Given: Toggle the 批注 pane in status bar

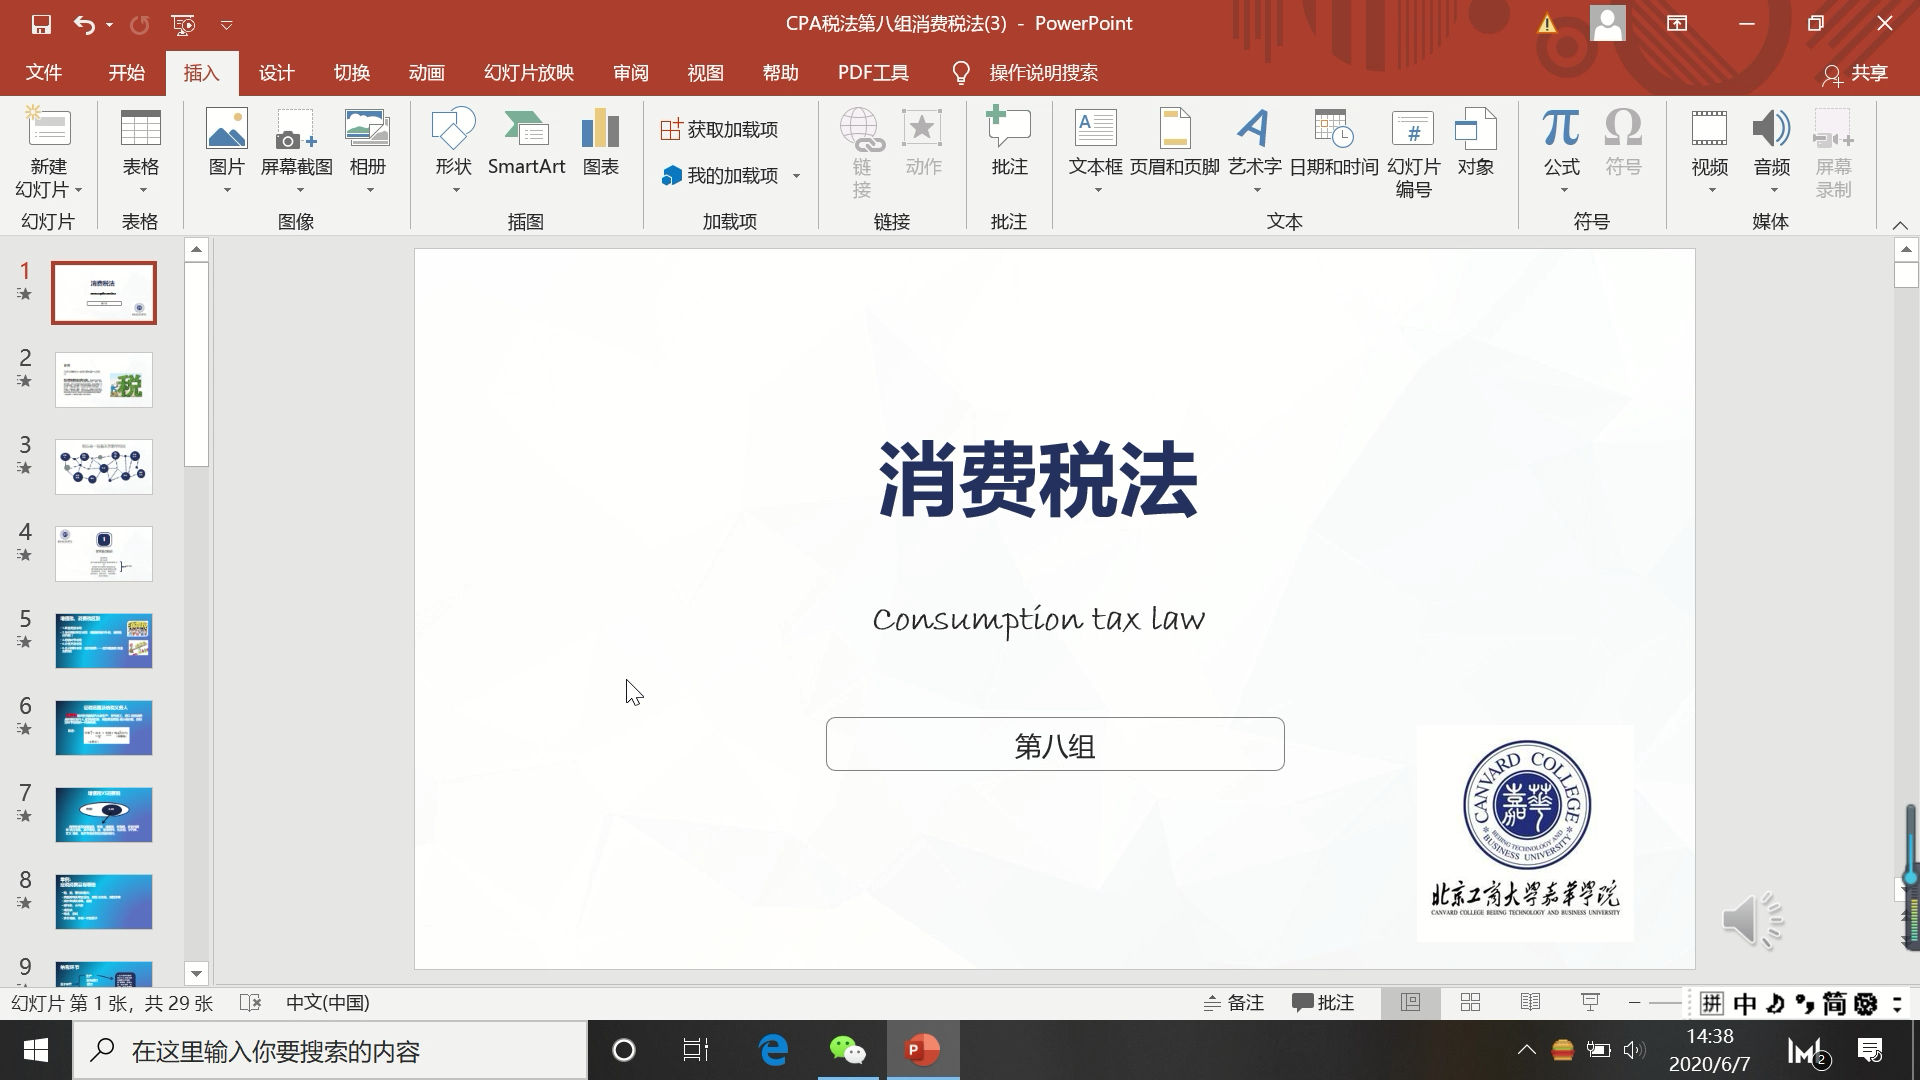Looking at the screenshot, I should 1323,1002.
